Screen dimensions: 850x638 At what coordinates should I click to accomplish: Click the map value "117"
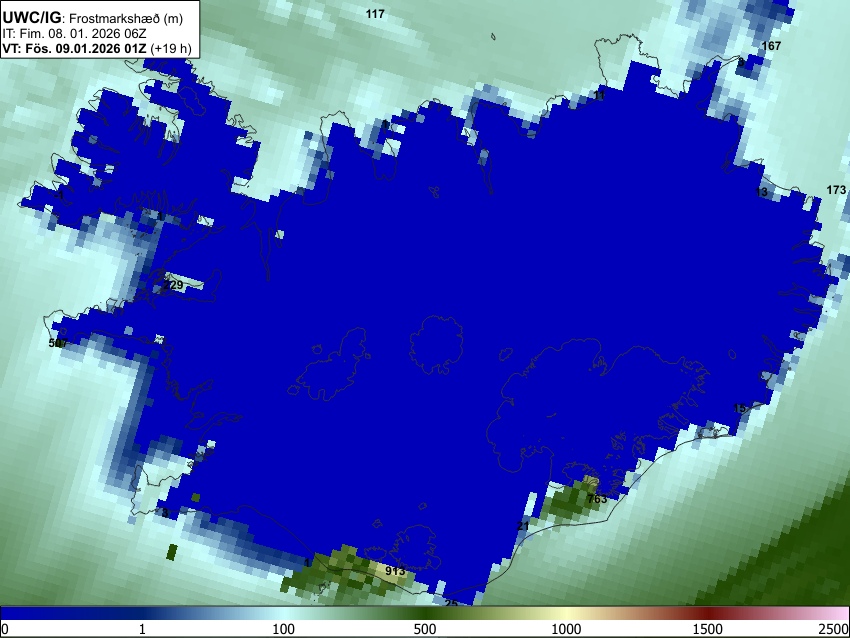pos(375,14)
